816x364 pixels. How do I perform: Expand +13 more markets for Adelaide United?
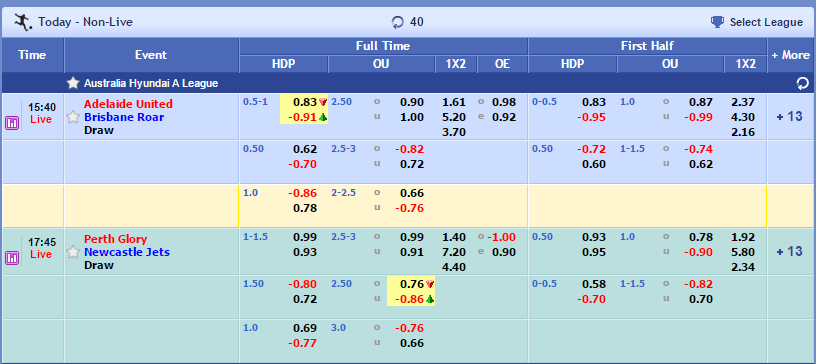coord(789,117)
